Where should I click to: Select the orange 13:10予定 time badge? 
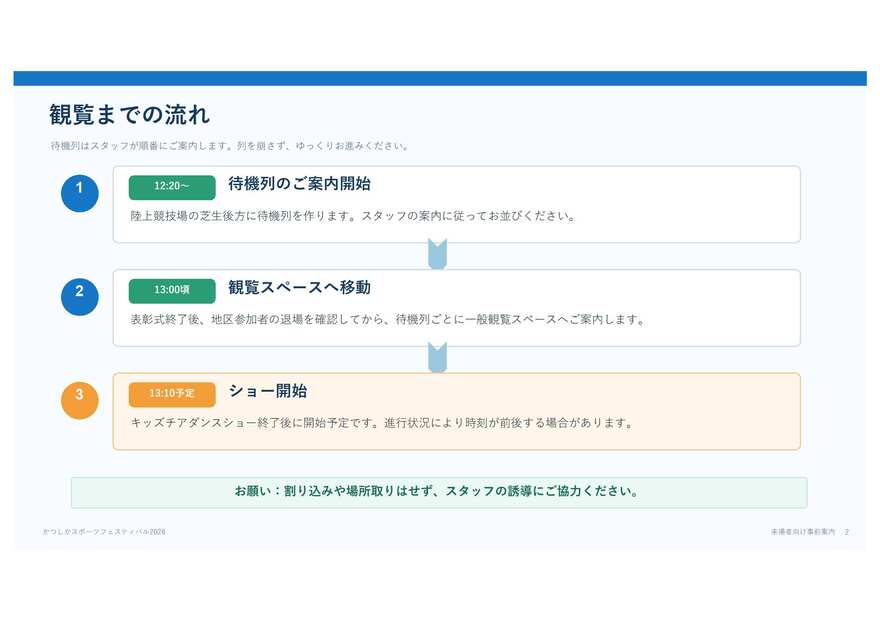(172, 395)
